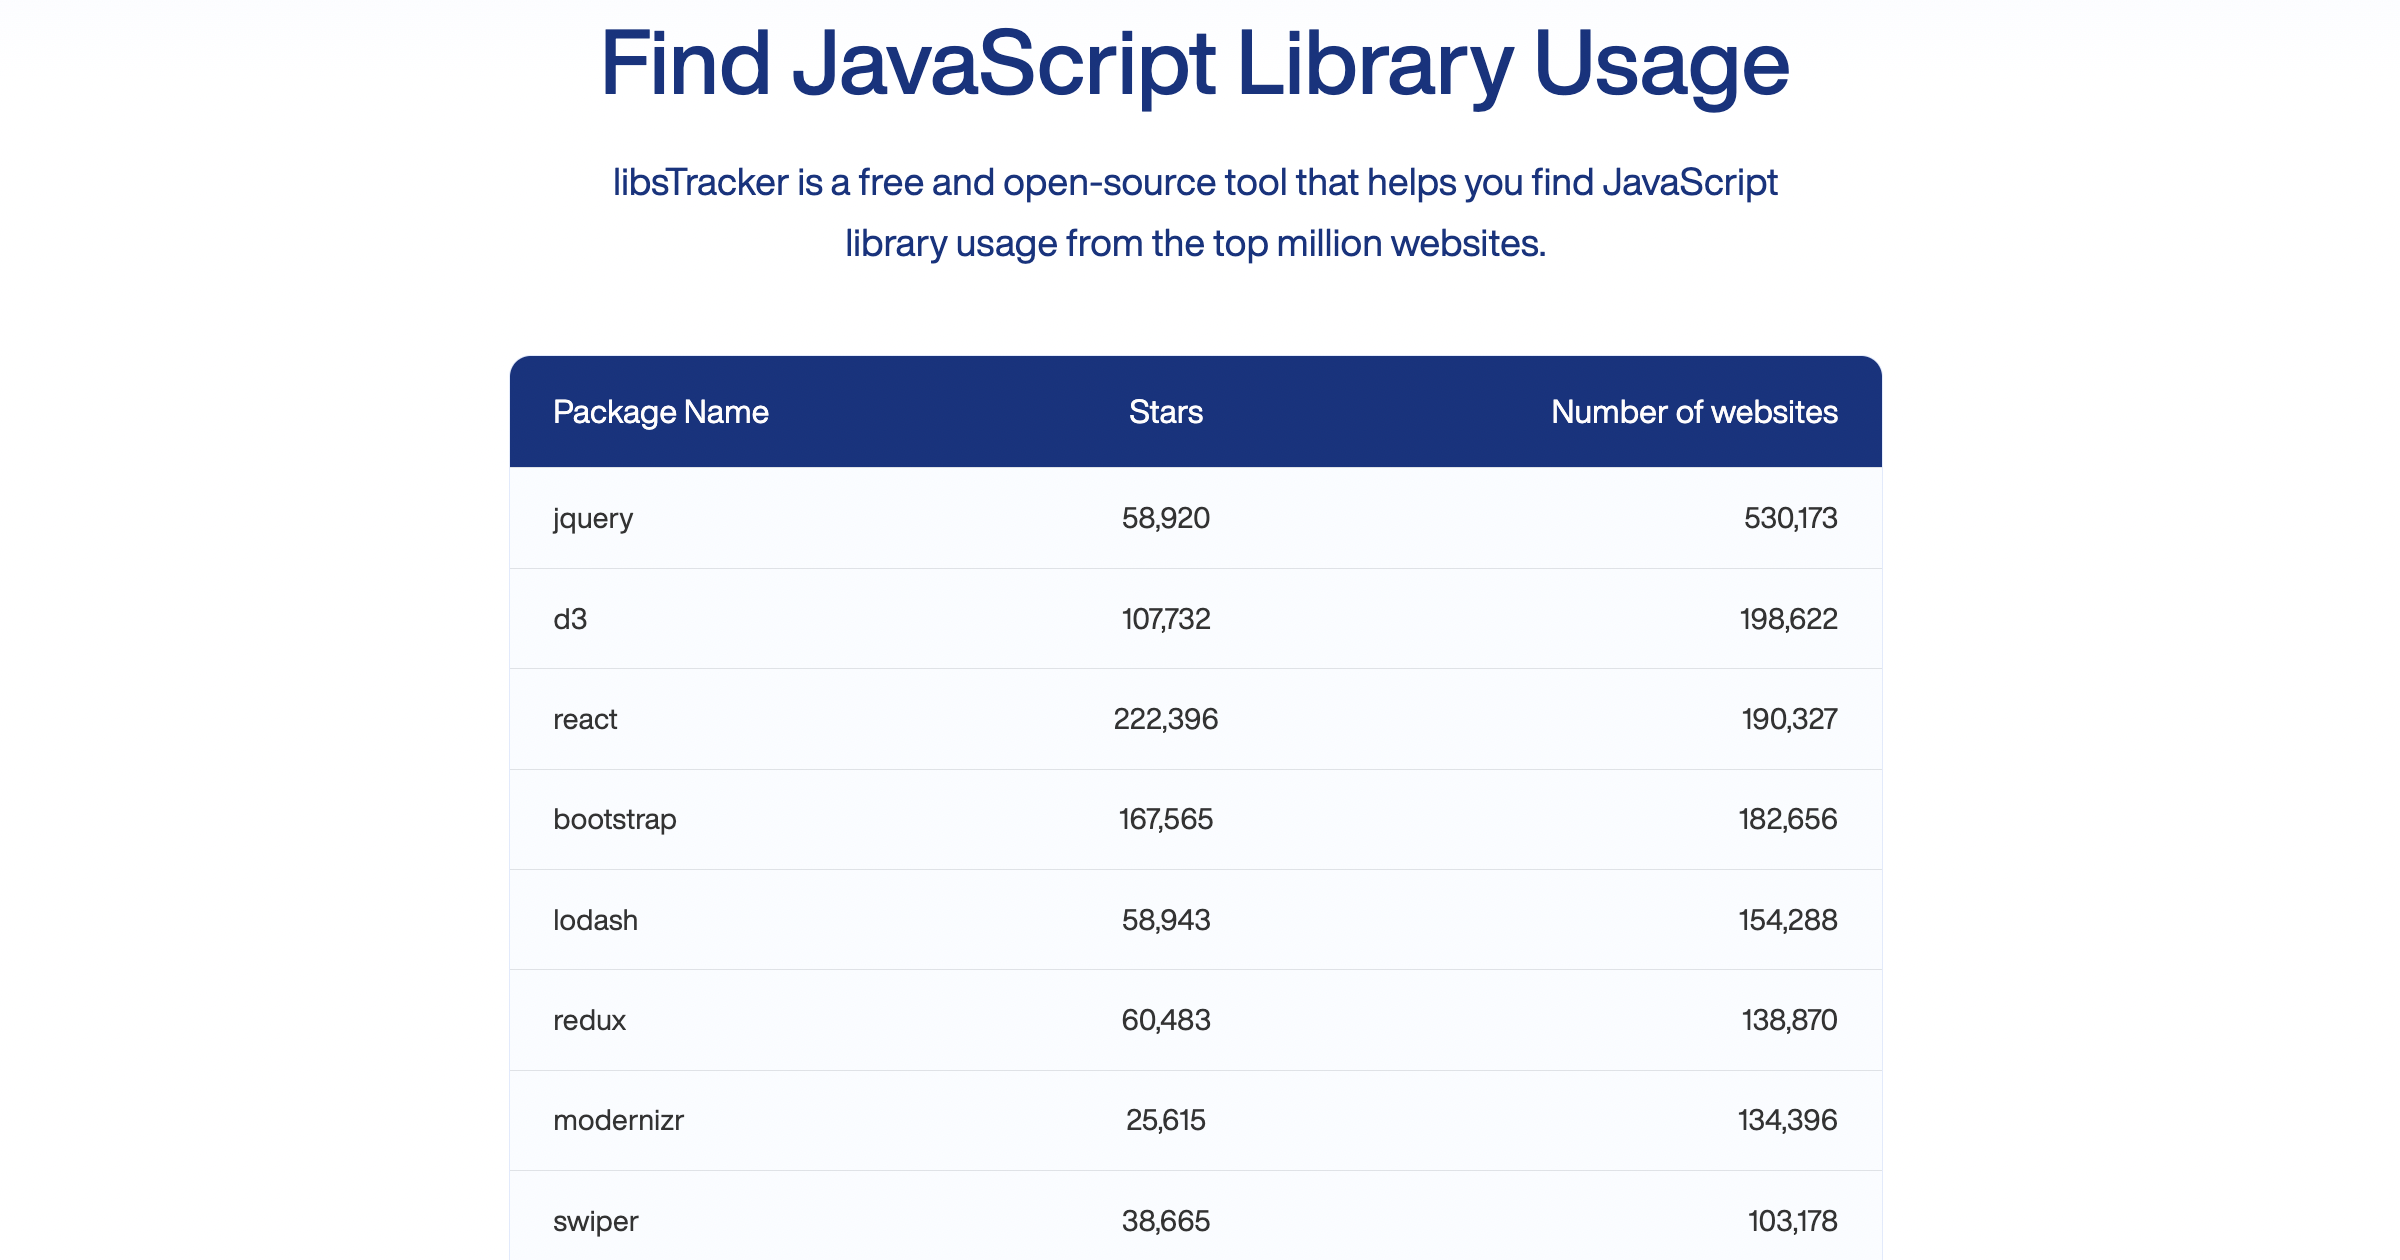Select the modernizr package name
This screenshot has width=2400, height=1260.
pyautogui.click(x=618, y=1120)
